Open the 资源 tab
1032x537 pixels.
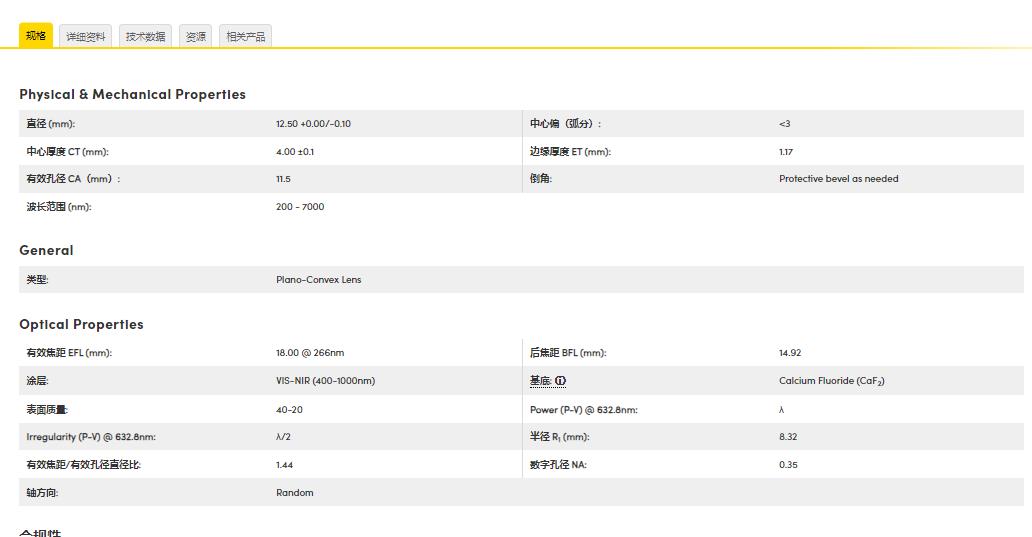pos(196,37)
